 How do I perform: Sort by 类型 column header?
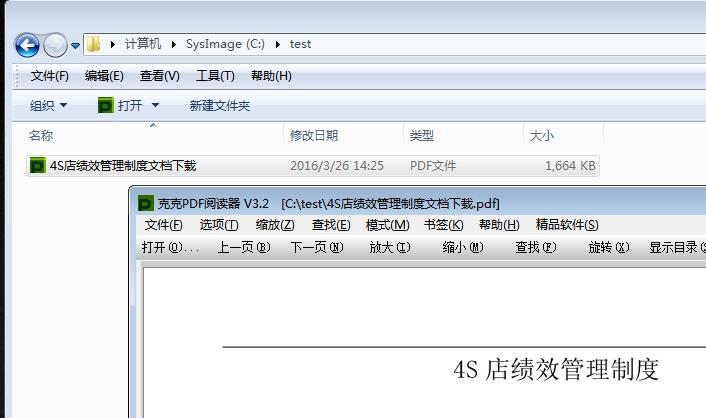click(422, 136)
